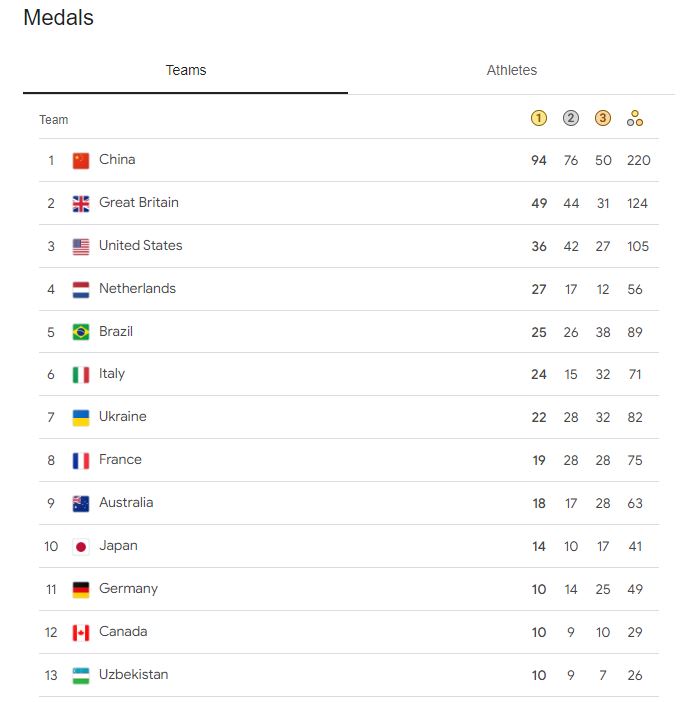Click the Uzbekistan flag icon
Screen dimensions: 690x702
coord(81,676)
